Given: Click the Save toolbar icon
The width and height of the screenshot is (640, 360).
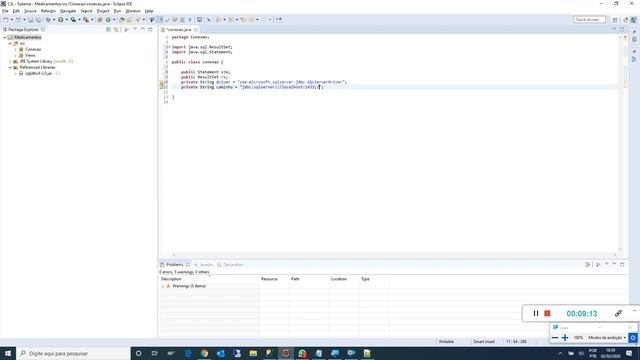Looking at the screenshot, I should [31, 20].
